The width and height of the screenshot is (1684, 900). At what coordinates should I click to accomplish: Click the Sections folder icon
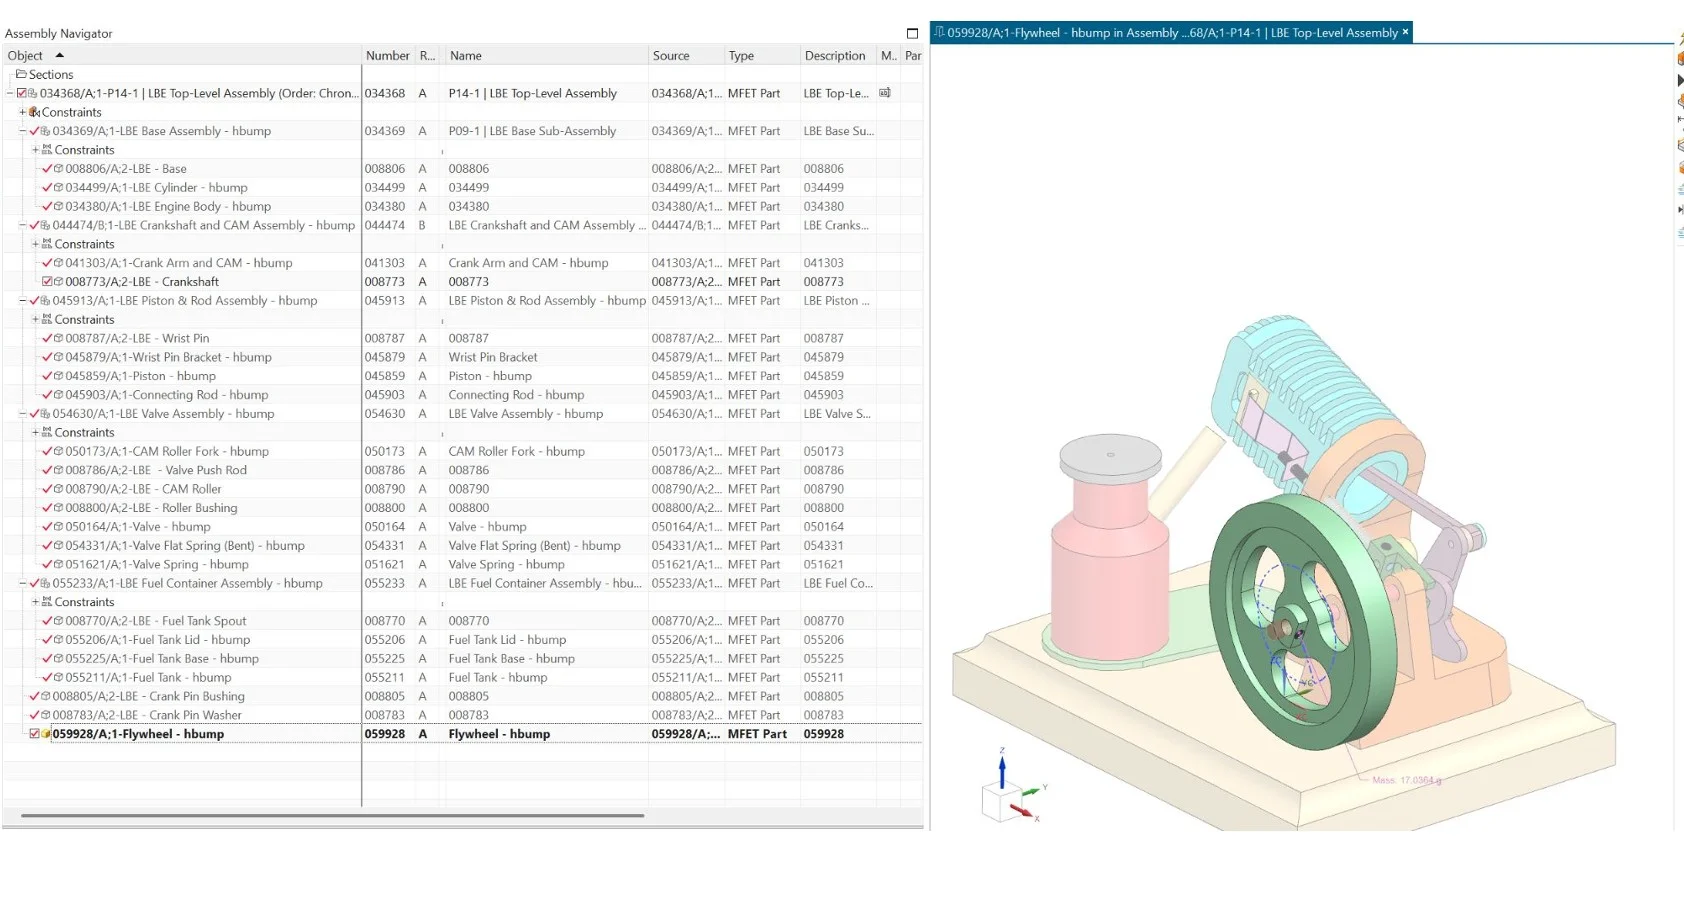pyautogui.click(x=21, y=74)
